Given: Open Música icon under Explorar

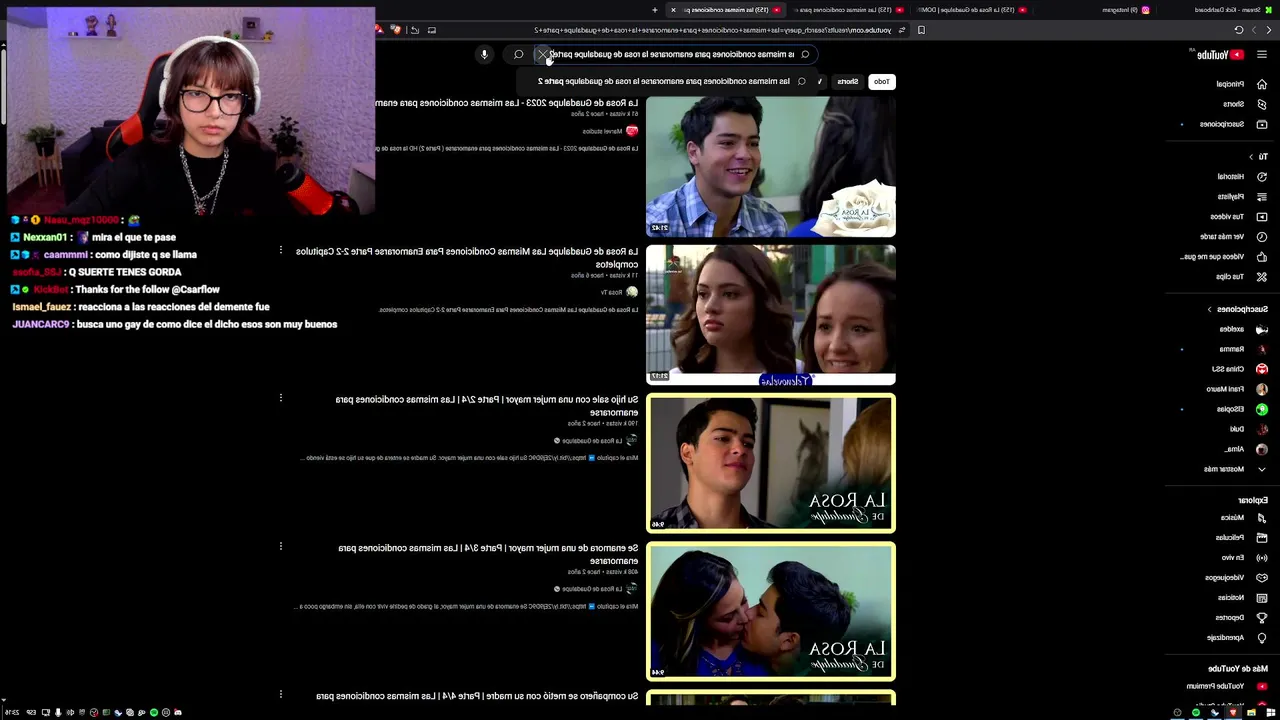Looking at the screenshot, I should point(1262,517).
